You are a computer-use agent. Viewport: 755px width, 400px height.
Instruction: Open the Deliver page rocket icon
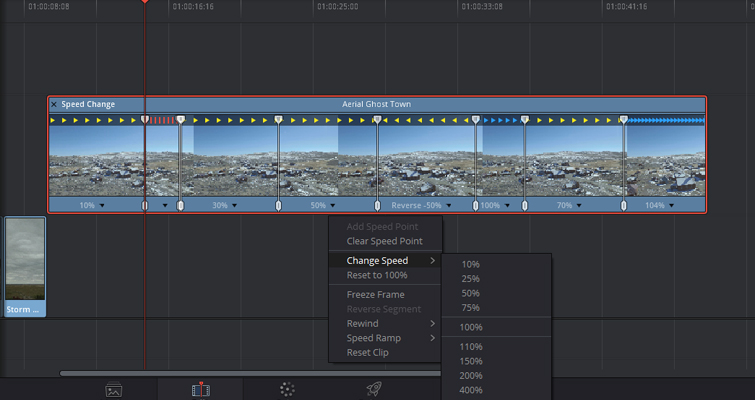(374, 390)
